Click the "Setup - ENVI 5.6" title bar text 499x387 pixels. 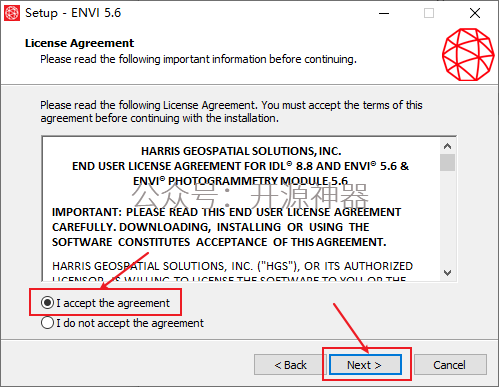click(73, 13)
